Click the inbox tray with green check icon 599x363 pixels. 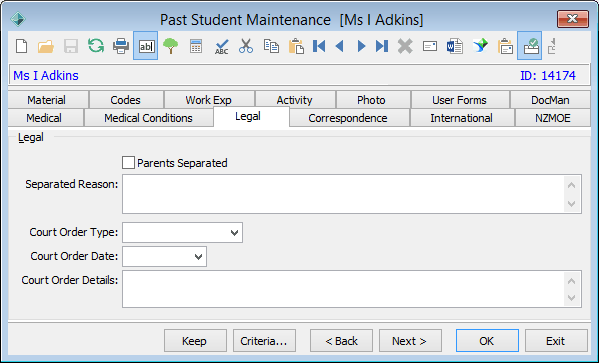point(530,46)
